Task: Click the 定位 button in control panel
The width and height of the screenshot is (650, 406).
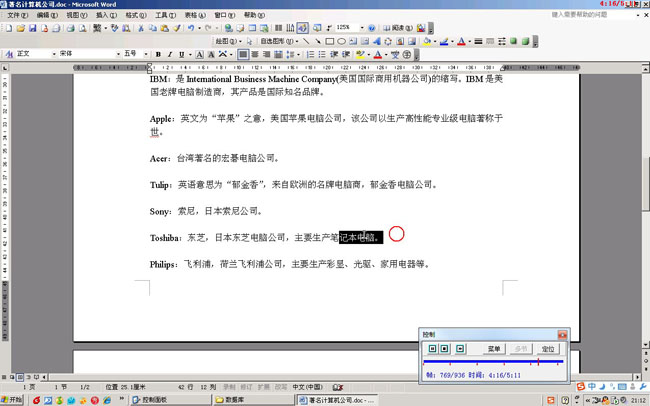Action: point(548,349)
